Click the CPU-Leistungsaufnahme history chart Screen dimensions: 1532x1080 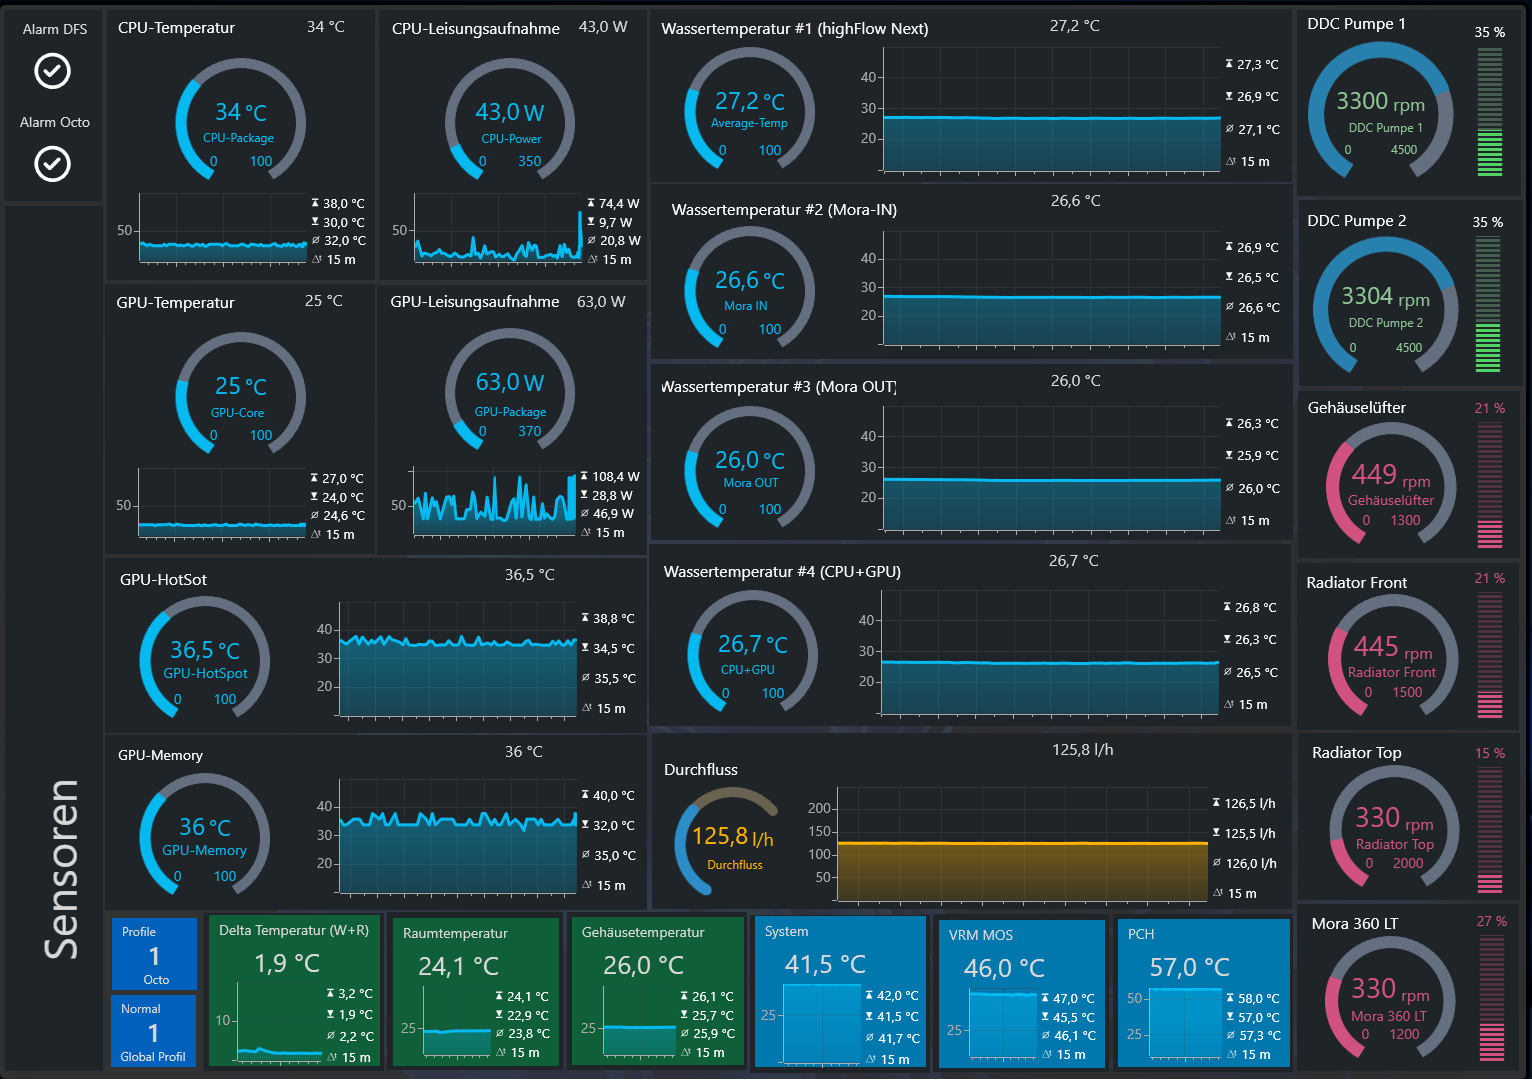coord(498,229)
